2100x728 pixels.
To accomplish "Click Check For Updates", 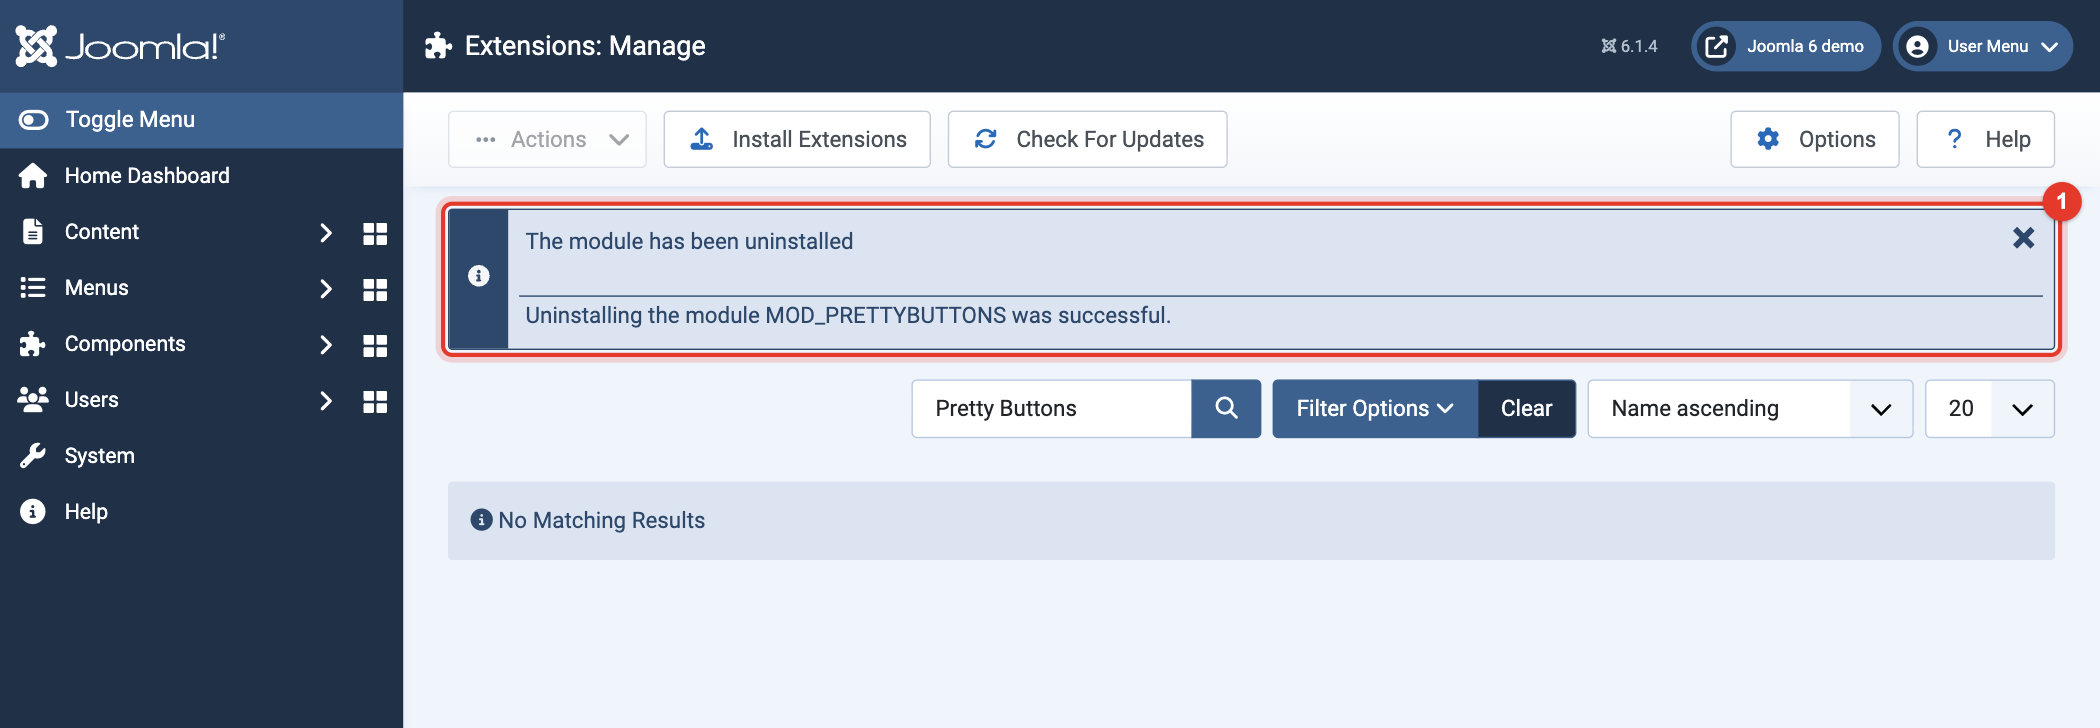I will pos(1087,139).
